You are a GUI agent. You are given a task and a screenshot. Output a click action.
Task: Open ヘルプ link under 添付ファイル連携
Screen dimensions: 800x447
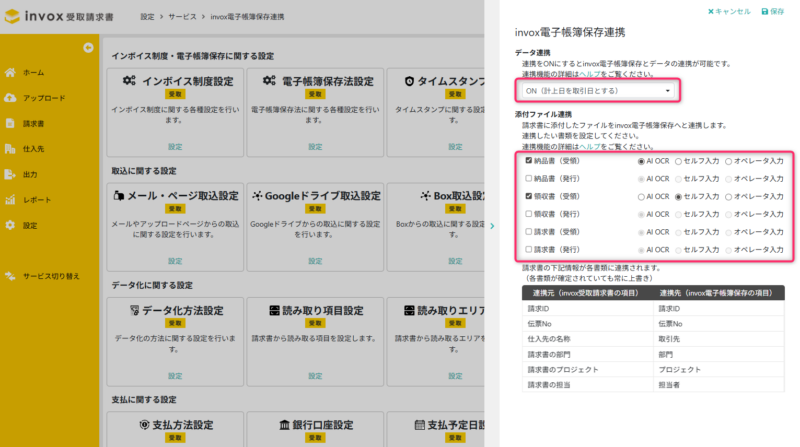click(x=590, y=146)
